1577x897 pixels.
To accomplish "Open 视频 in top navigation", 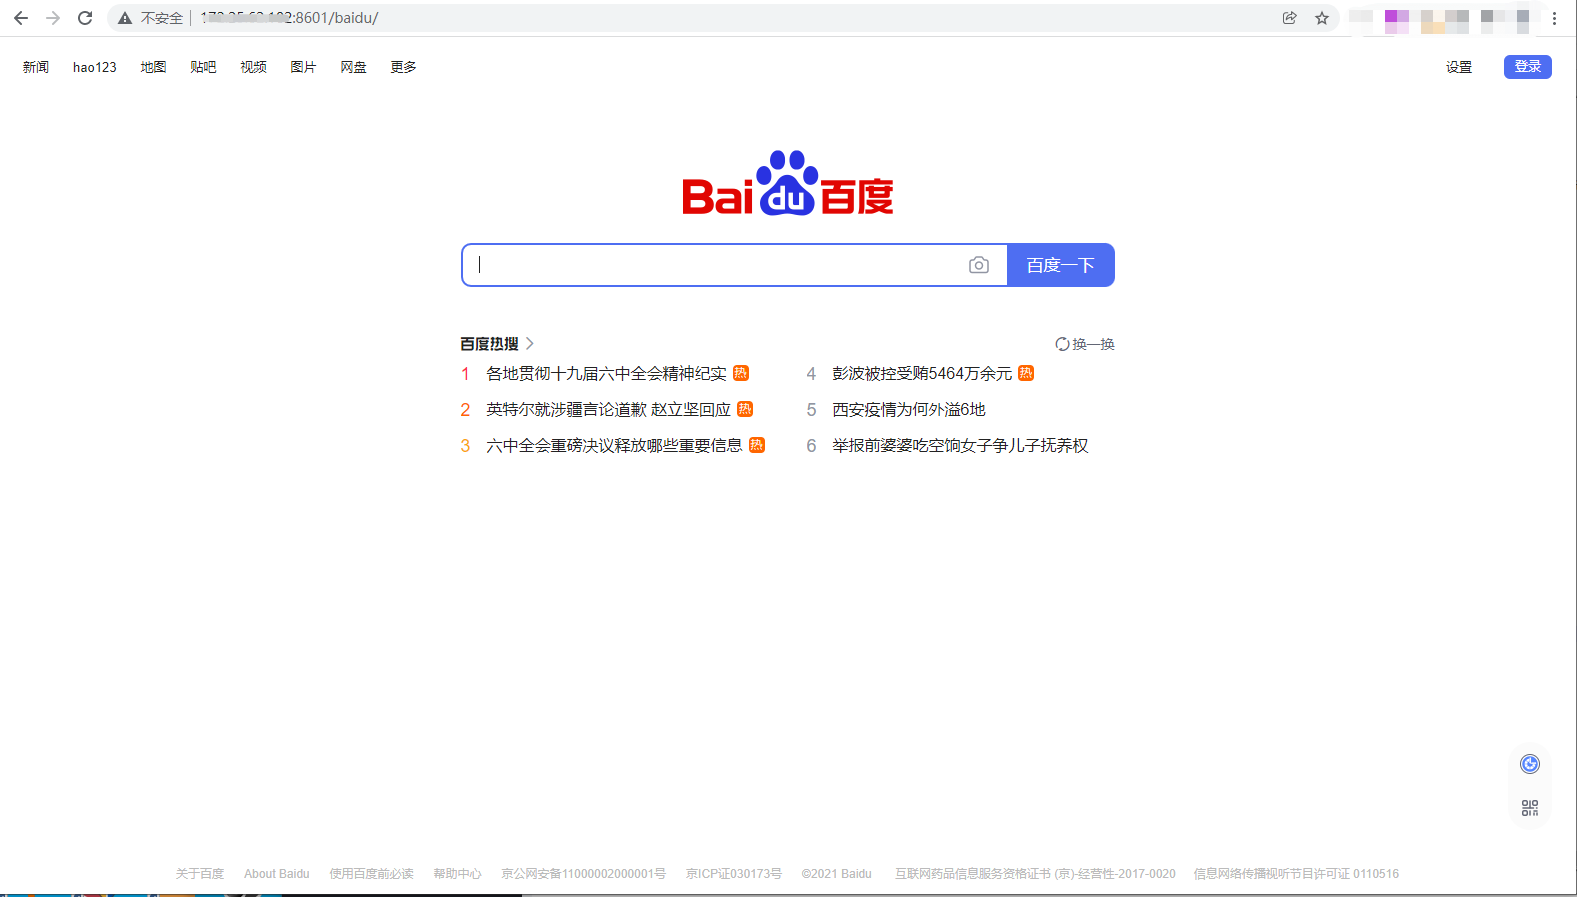I will [x=253, y=67].
